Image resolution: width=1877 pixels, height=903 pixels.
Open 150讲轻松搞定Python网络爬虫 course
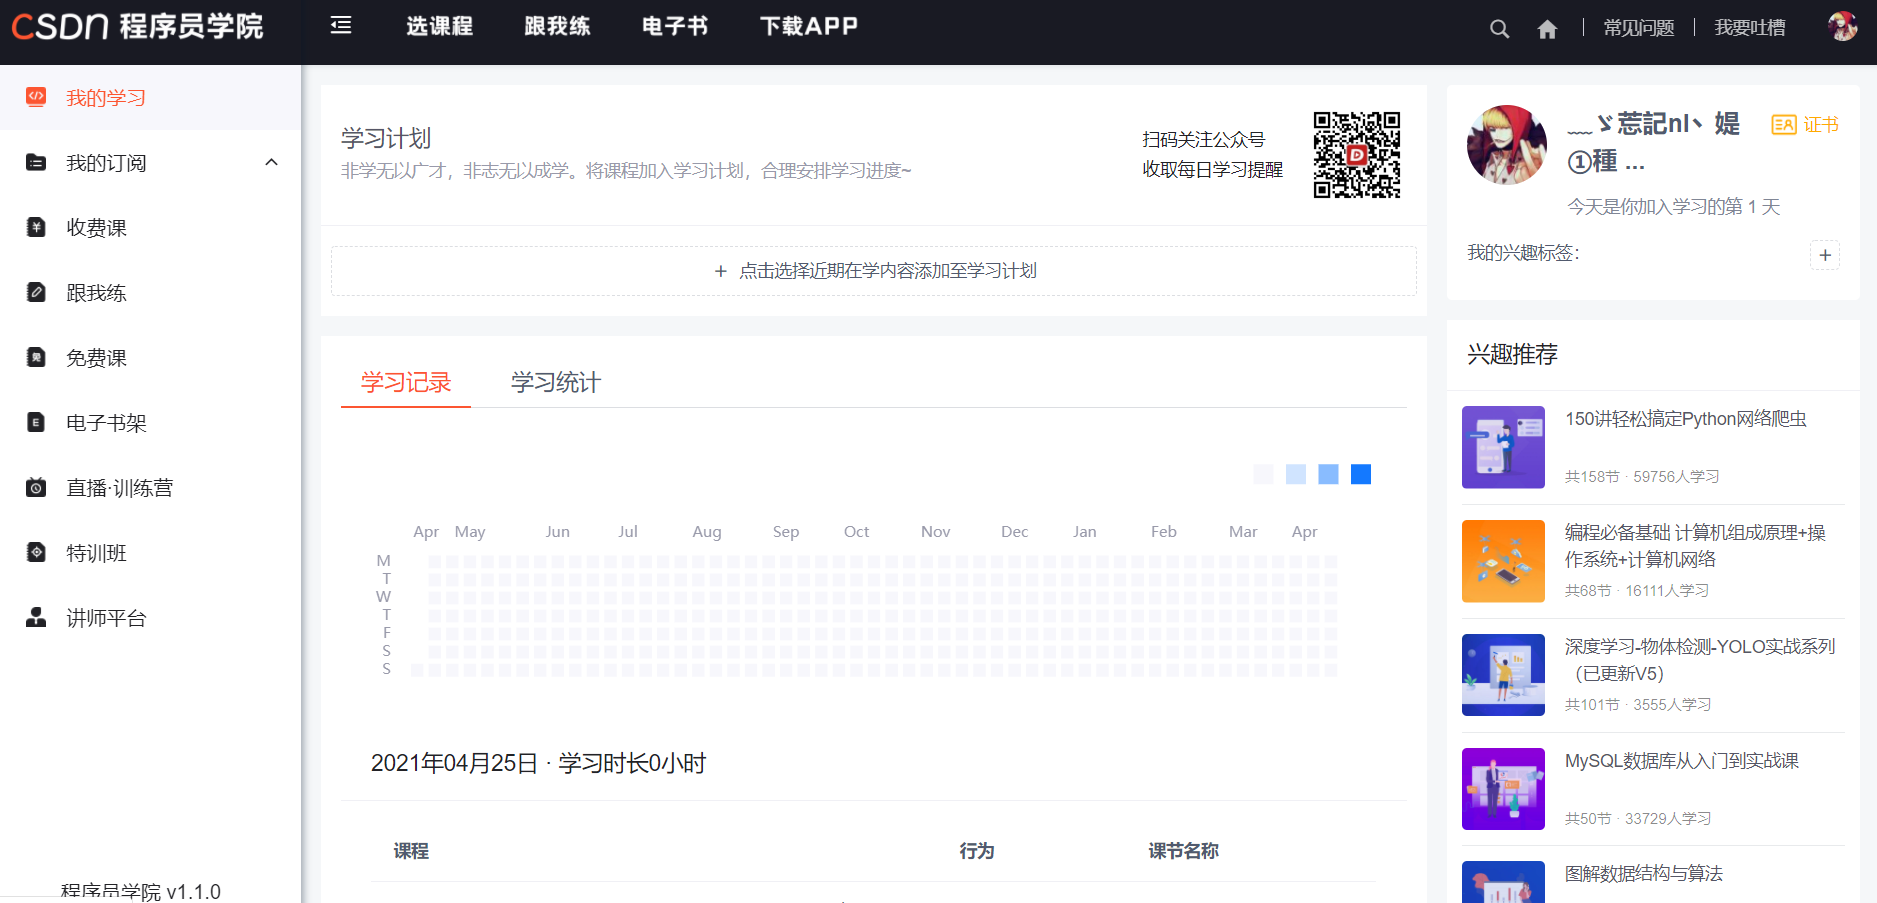[1686, 419]
